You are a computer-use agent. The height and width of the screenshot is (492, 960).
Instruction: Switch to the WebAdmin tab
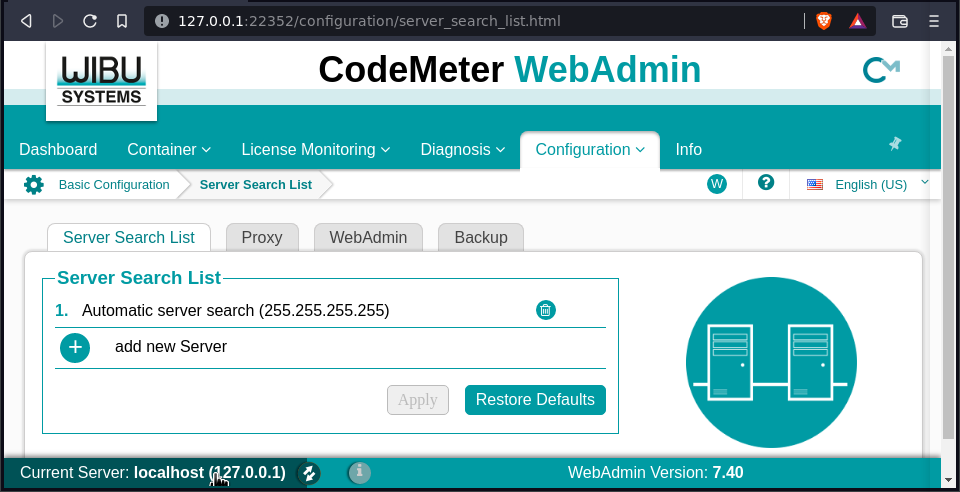click(368, 237)
